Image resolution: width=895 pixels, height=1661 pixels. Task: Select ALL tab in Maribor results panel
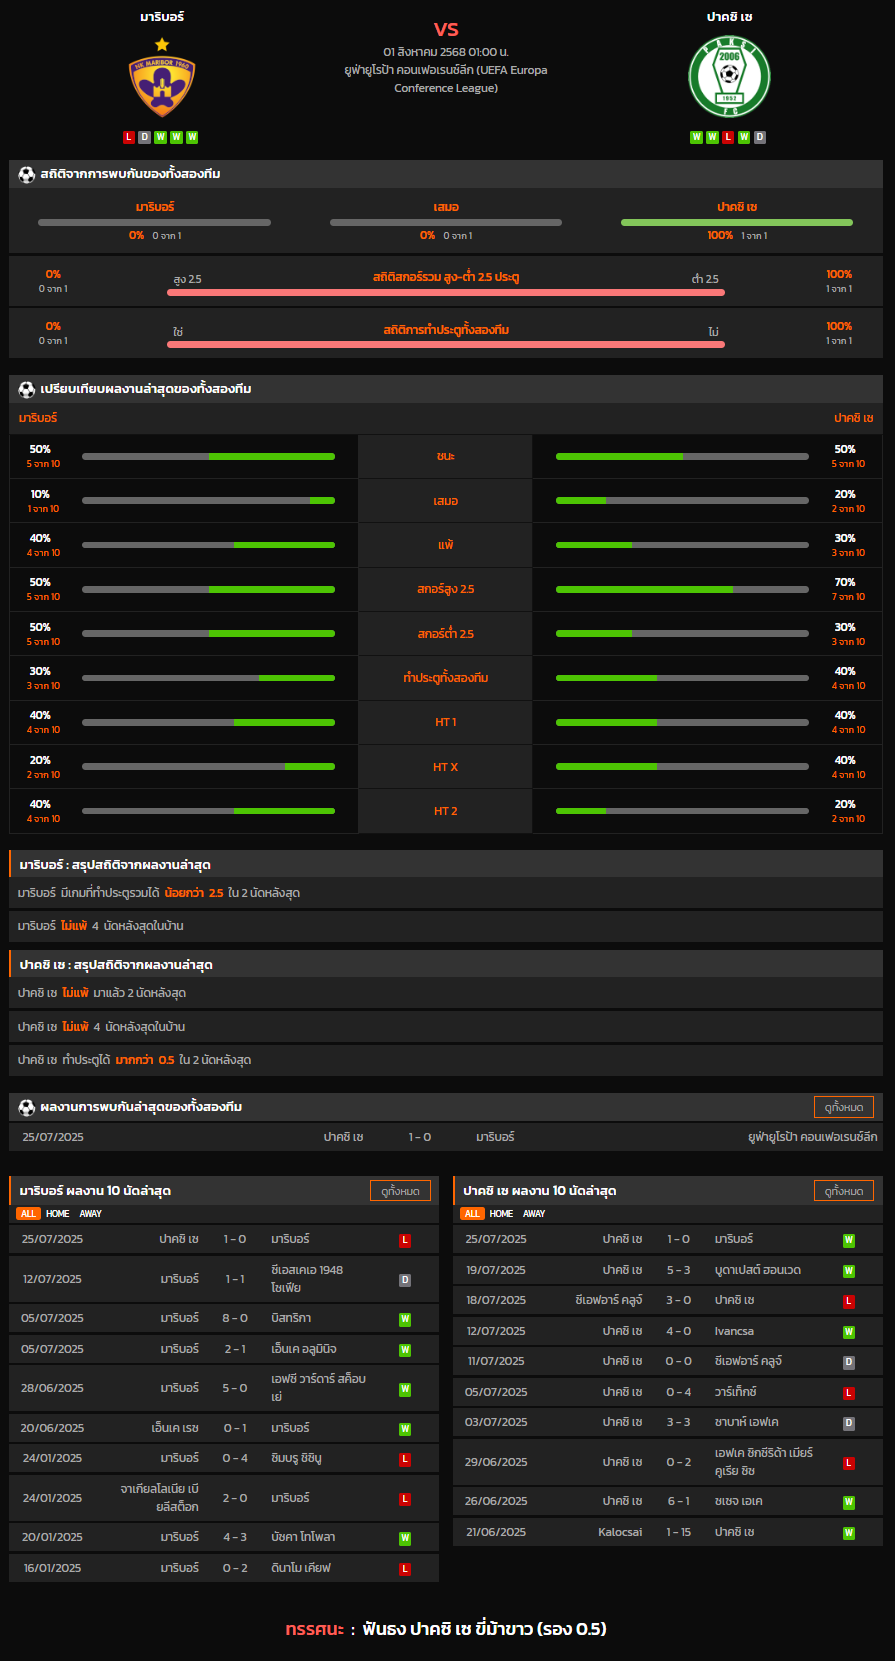tap(28, 1214)
